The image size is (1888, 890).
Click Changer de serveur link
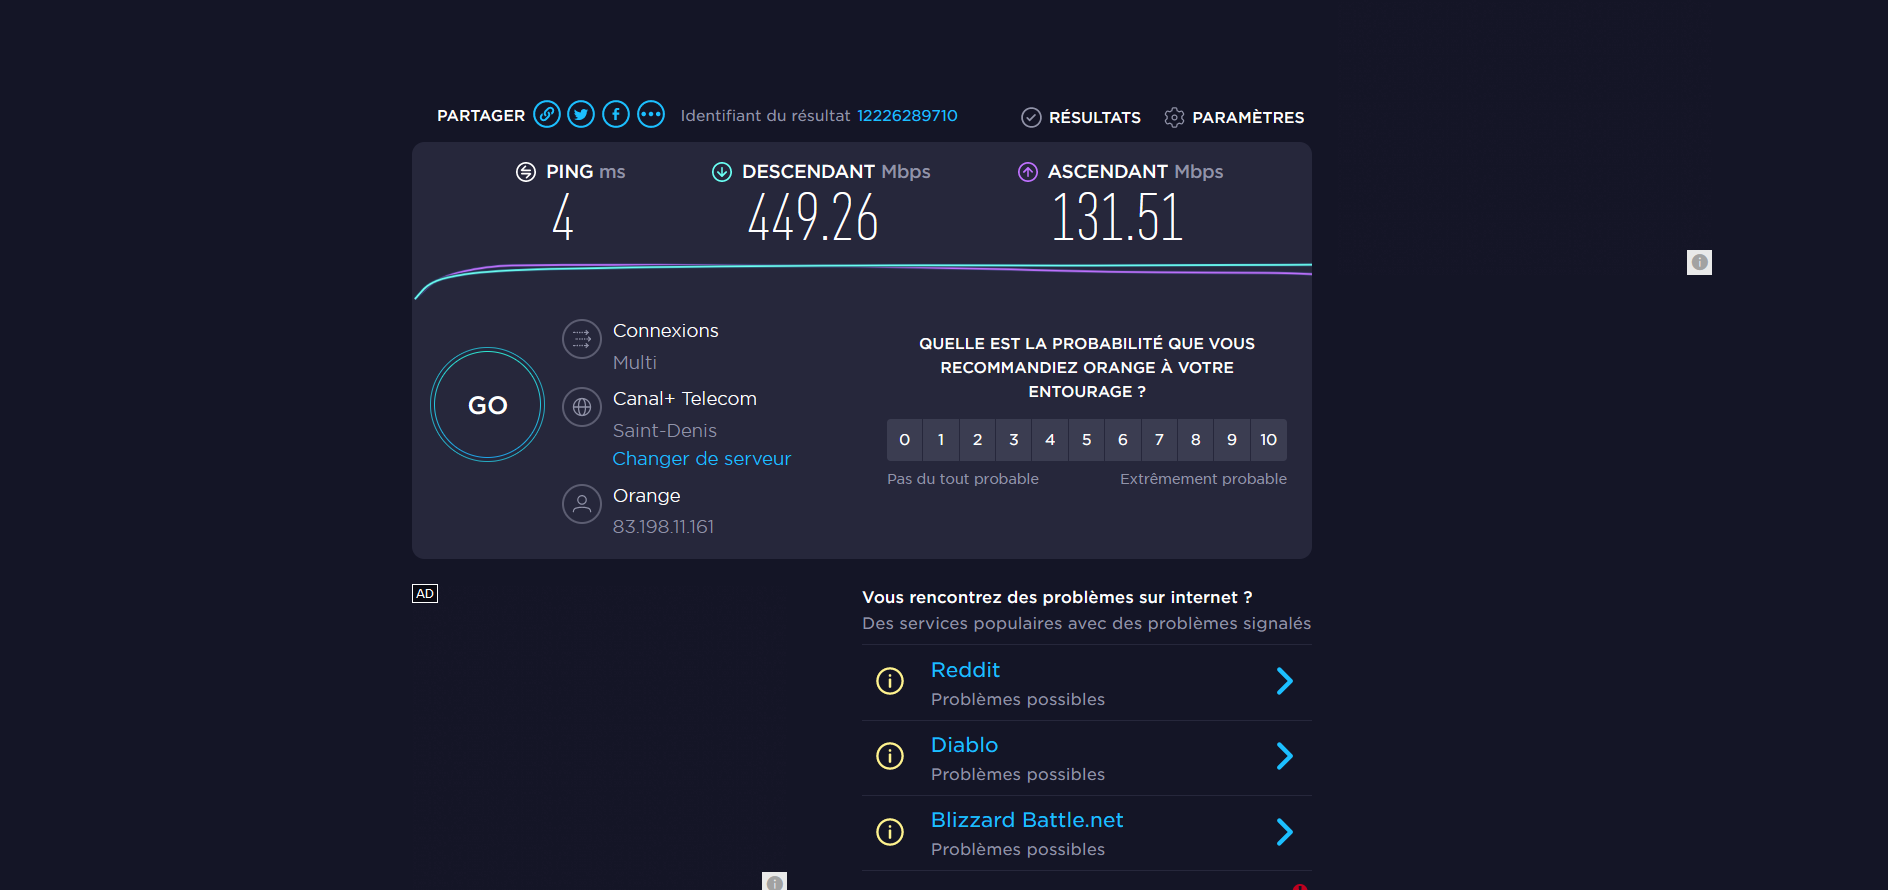coord(701,459)
